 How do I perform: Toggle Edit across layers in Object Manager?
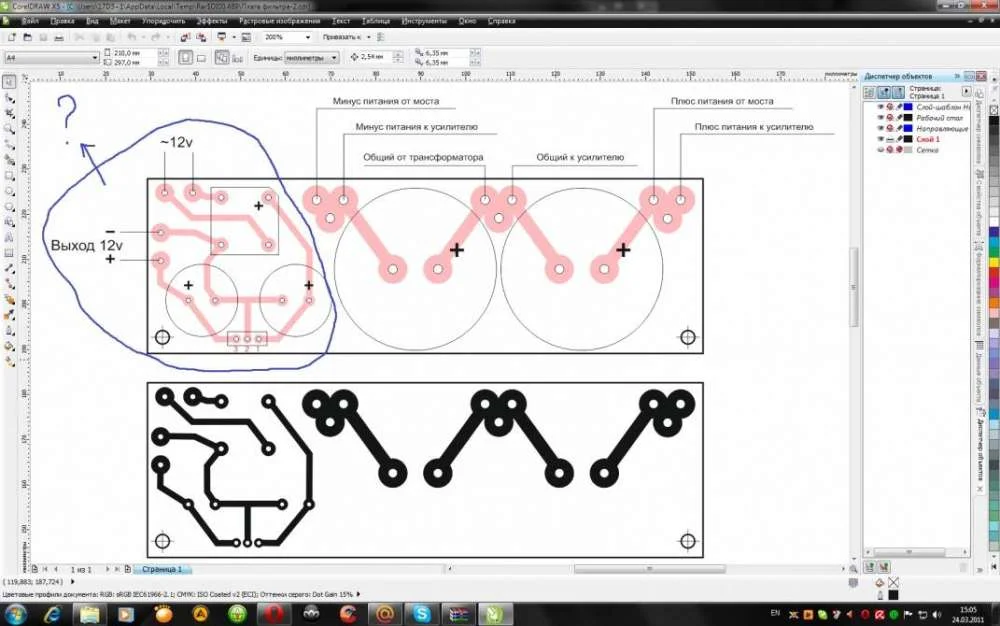point(884,92)
